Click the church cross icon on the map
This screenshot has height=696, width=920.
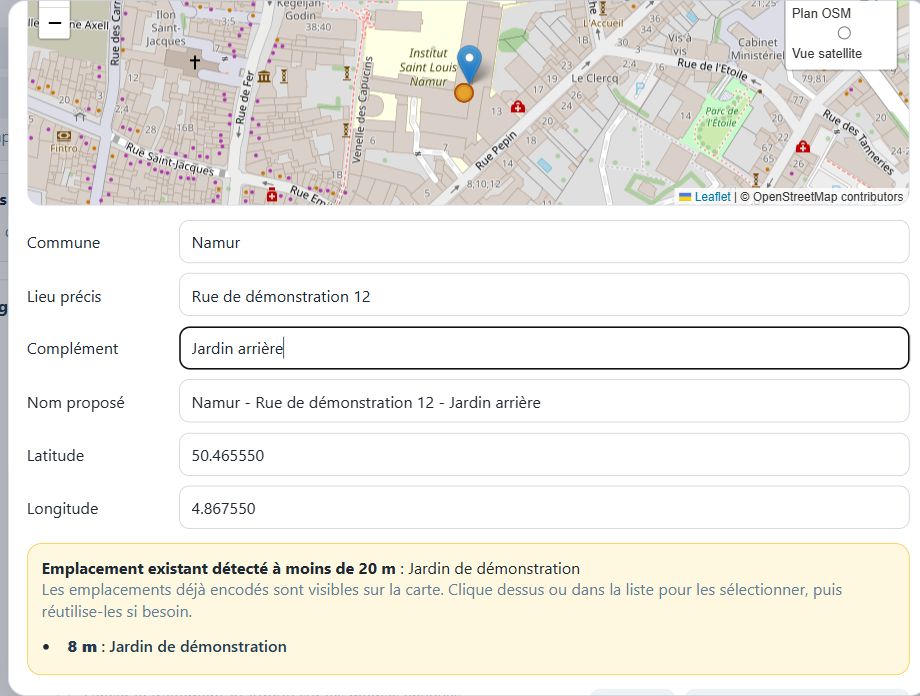[194, 61]
